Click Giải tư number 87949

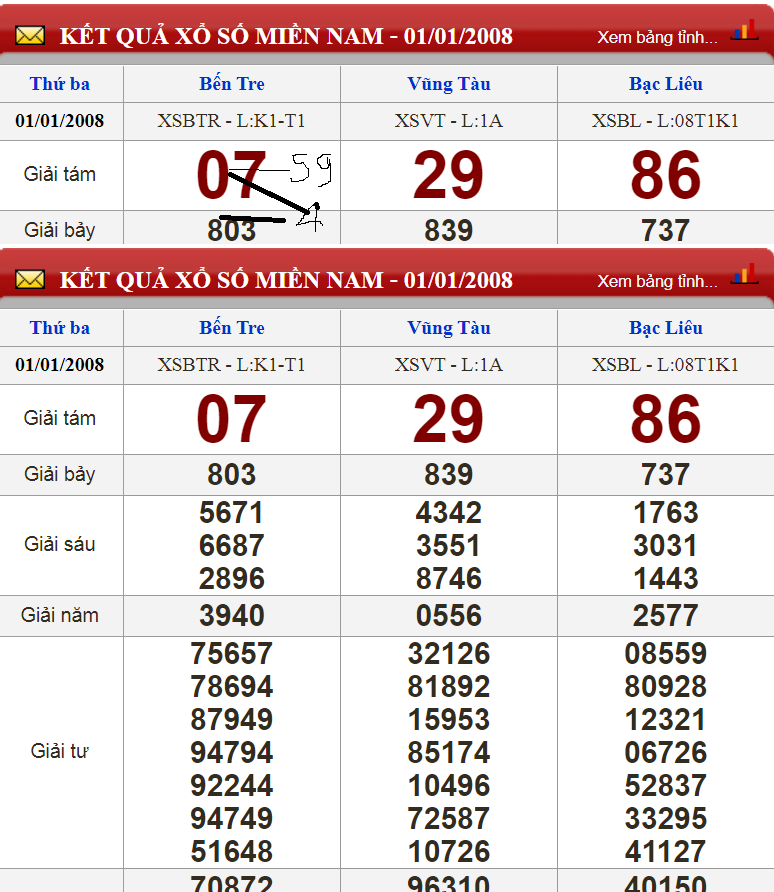(x=231, y=720)
